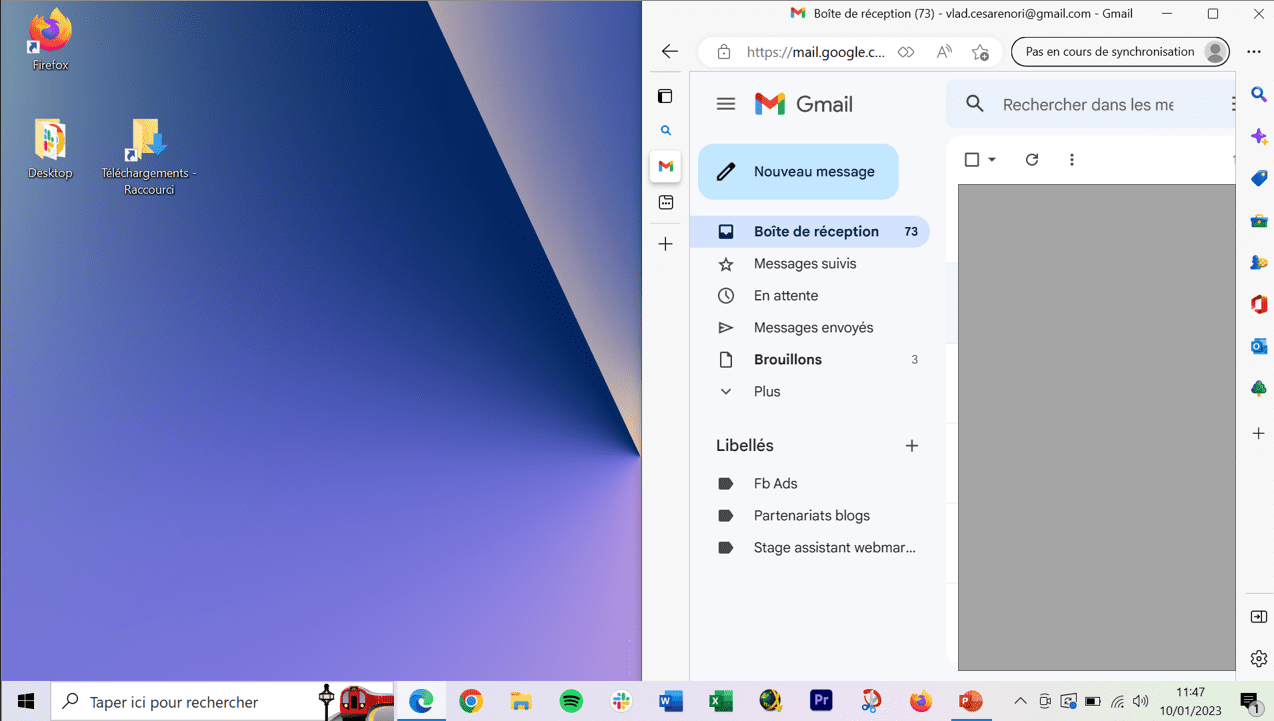
Task: Focus the Rechercher dans les messages field
Action: [1088, 104]
